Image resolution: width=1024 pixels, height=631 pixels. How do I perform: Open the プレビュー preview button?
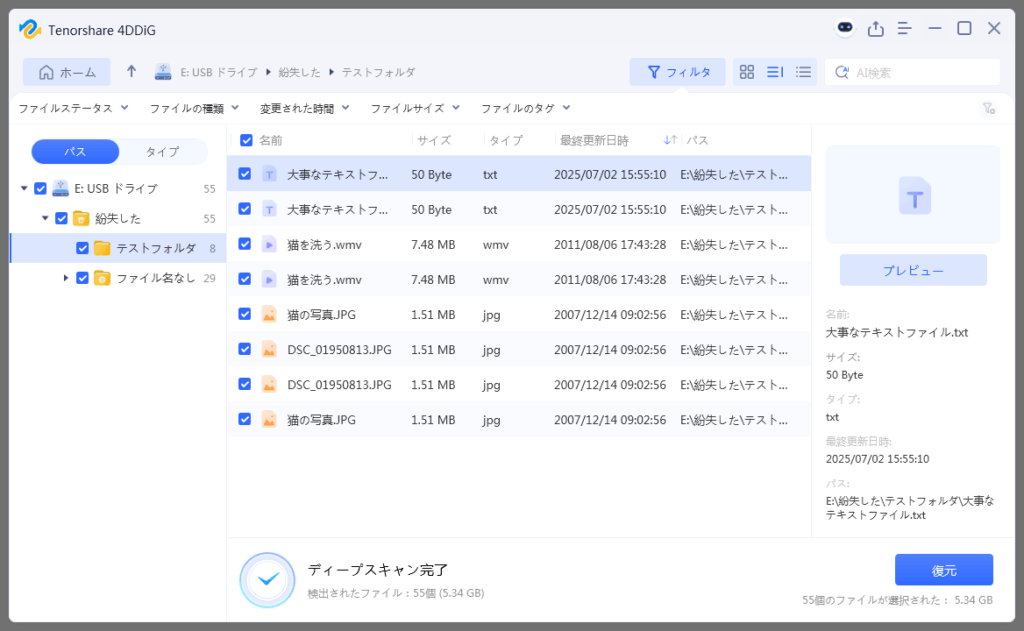[912, 270]
